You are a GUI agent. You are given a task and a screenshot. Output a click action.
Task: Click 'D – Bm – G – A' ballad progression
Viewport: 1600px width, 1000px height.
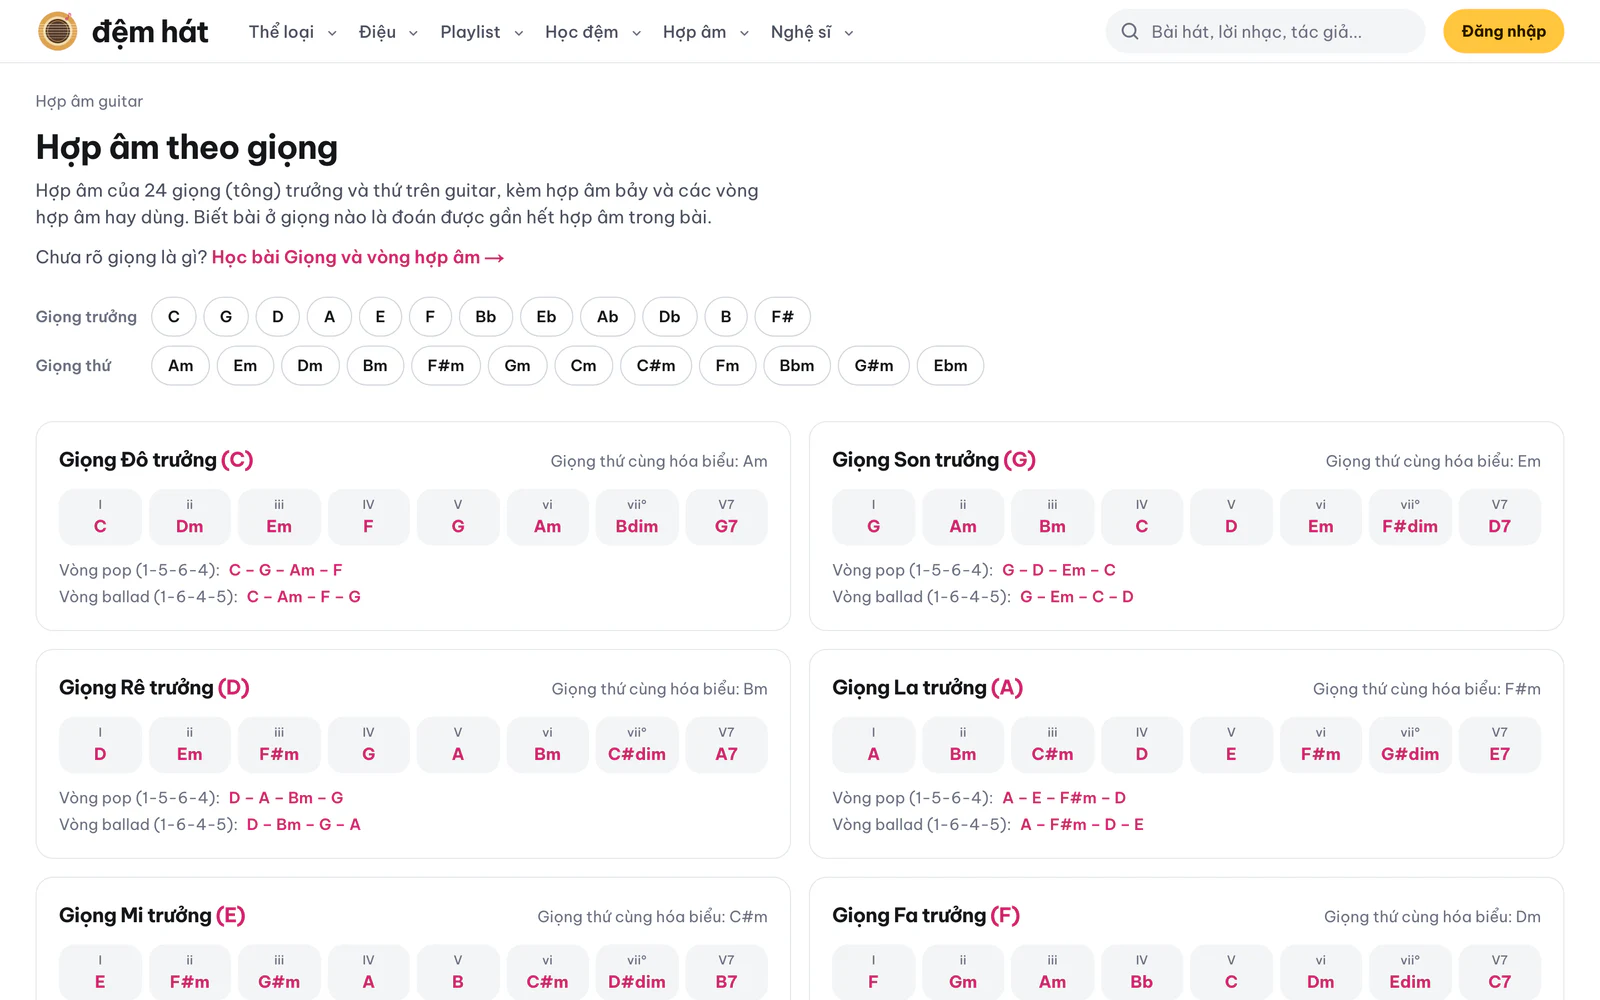[x=304, y=825]
